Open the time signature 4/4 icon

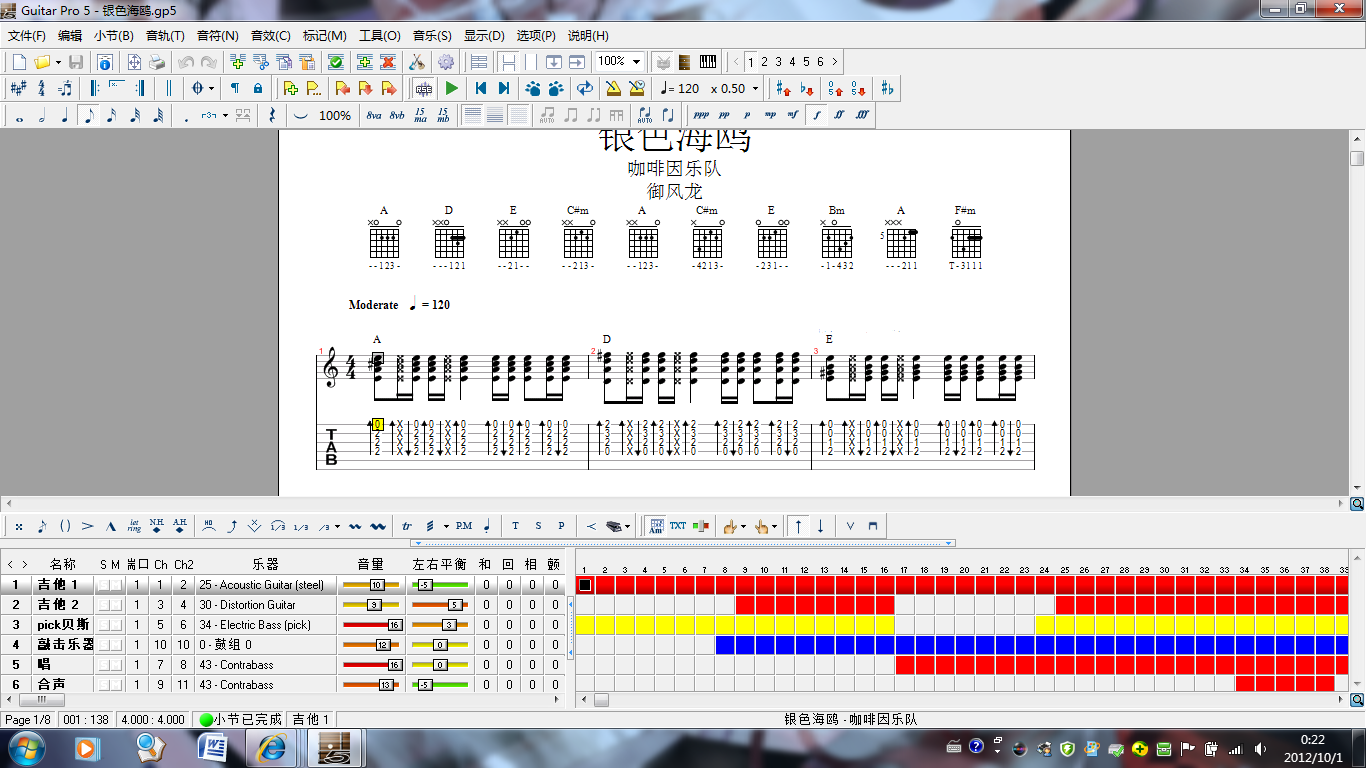(42, 88)
